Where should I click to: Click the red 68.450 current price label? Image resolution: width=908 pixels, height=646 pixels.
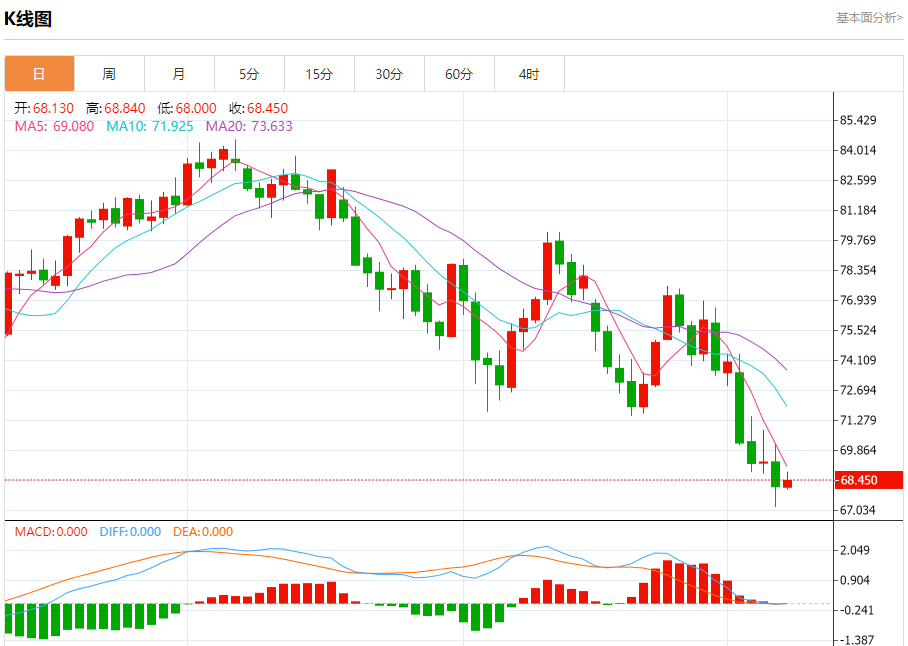[x=869, y=480]
